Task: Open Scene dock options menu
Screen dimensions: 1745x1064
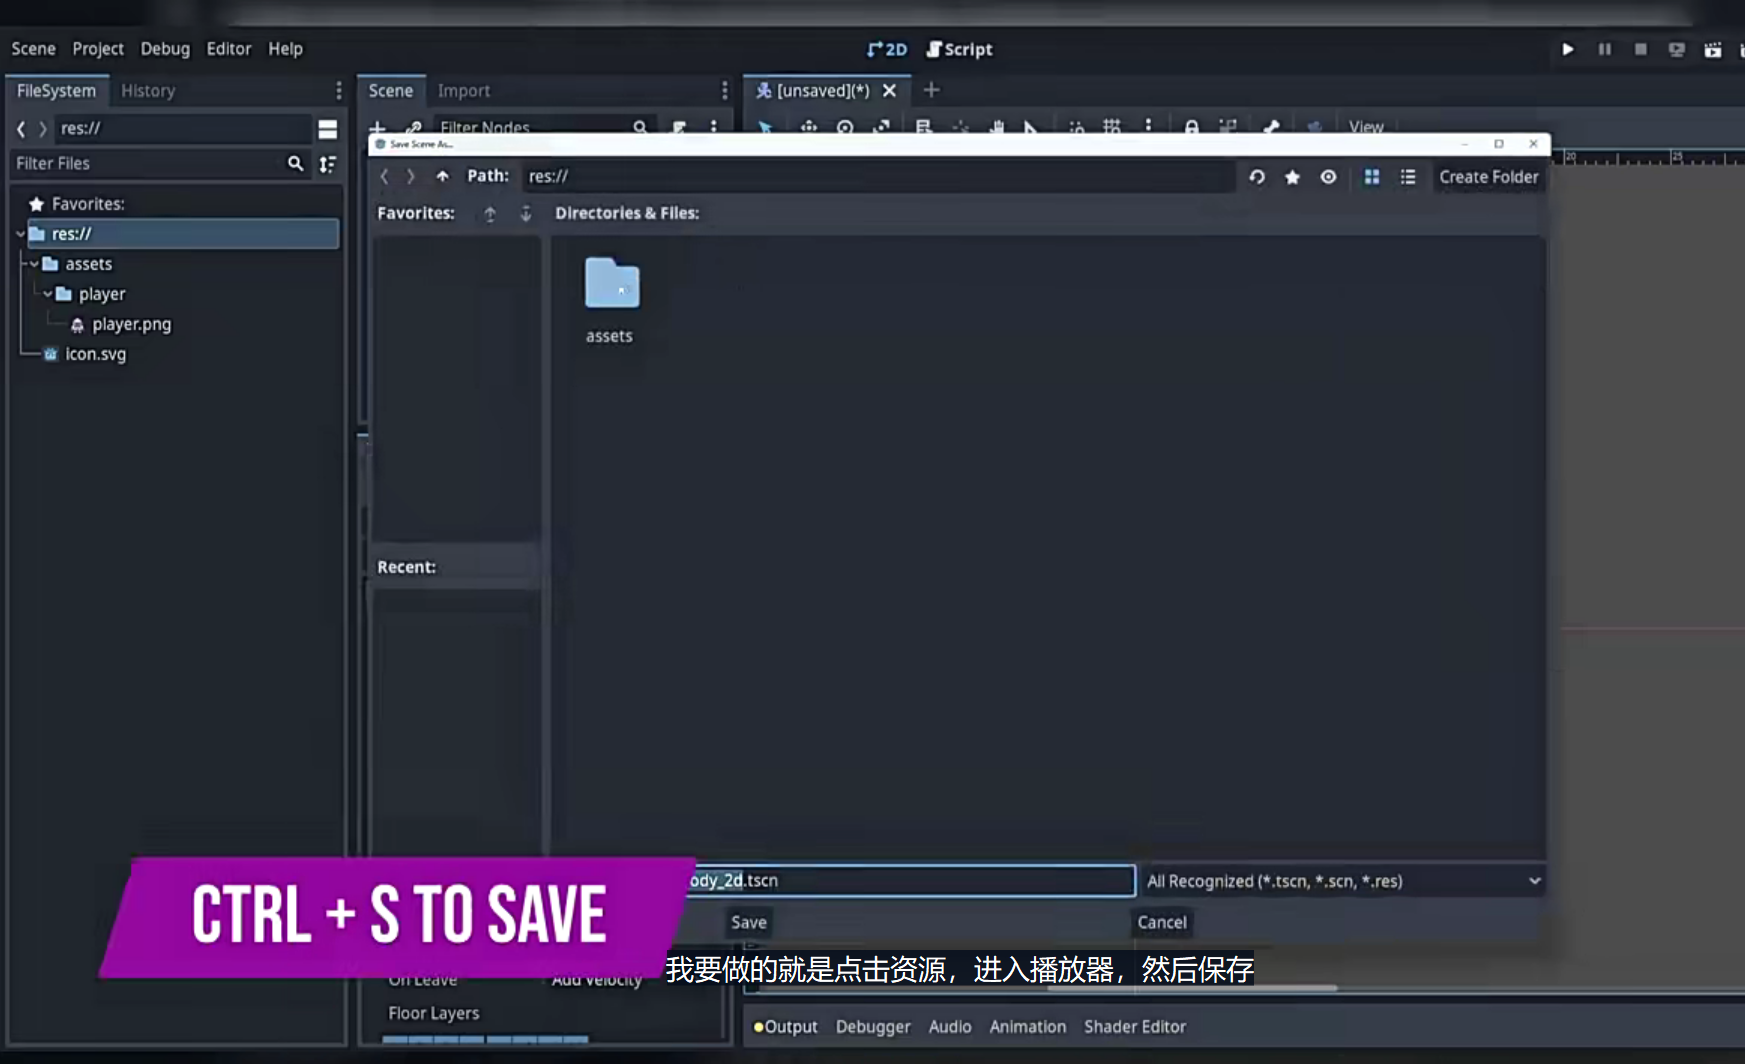Action: point(724,91)
